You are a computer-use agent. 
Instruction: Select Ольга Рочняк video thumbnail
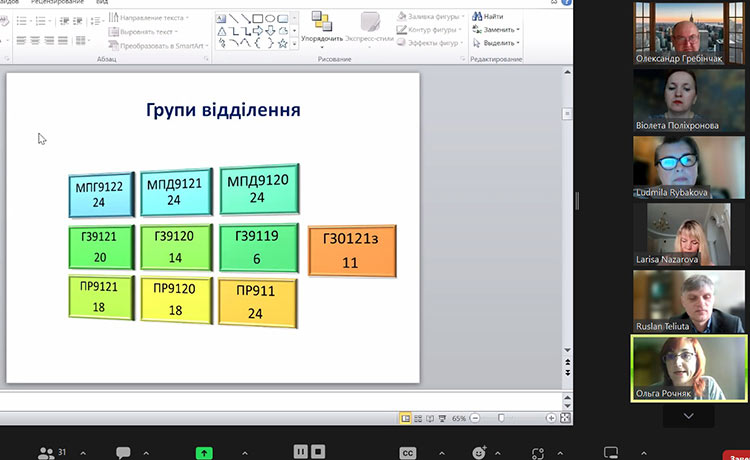pos(689,367)
